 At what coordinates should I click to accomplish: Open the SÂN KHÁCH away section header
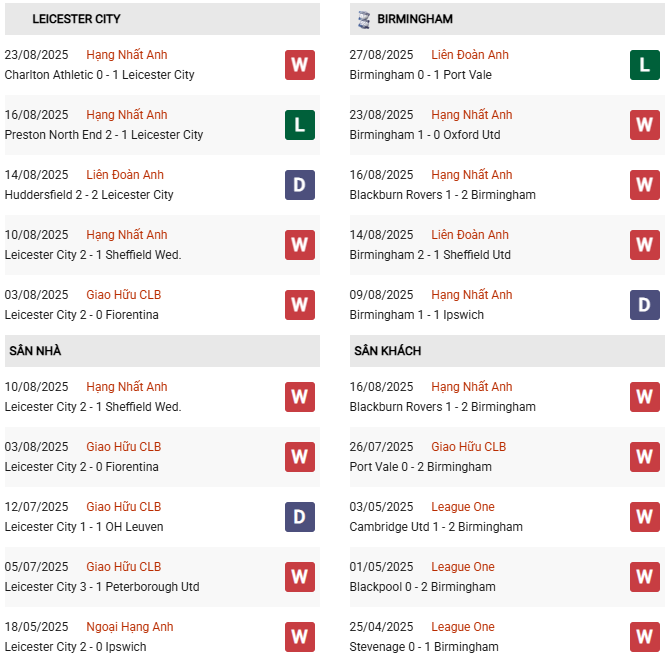tap(387, 351)
